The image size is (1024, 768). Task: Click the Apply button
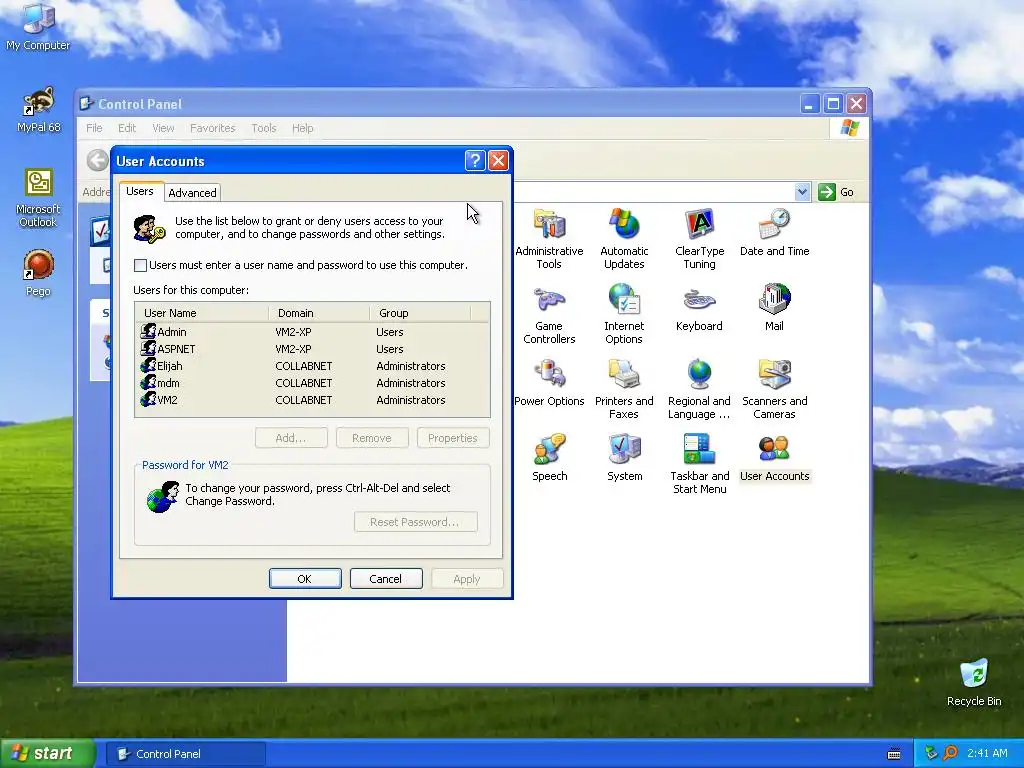[467, 579]
